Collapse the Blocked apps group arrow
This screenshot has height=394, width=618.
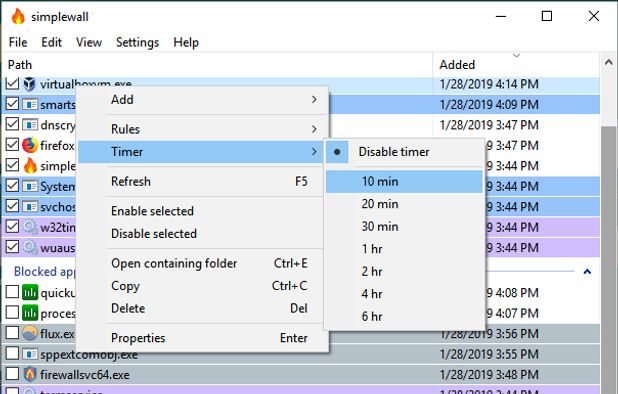pyautogui.click(x=587, y=271)
